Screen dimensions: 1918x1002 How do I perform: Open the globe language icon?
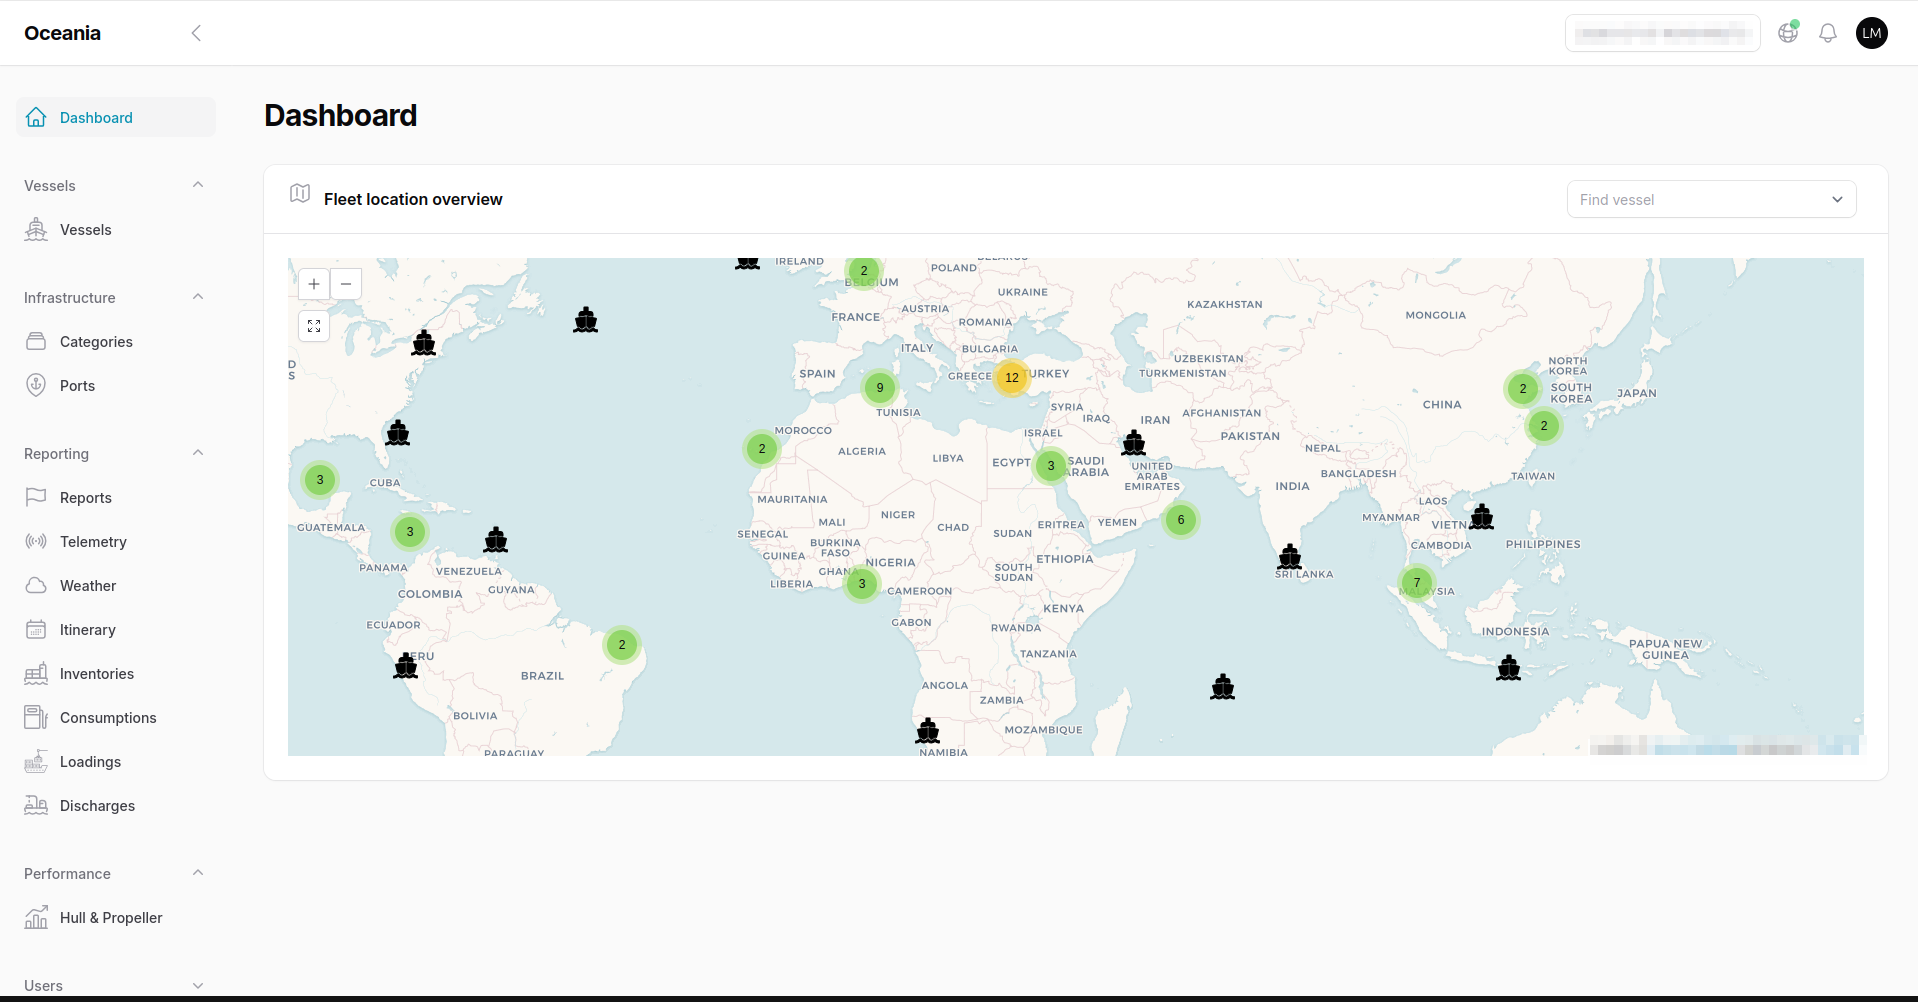point(1788,33)
